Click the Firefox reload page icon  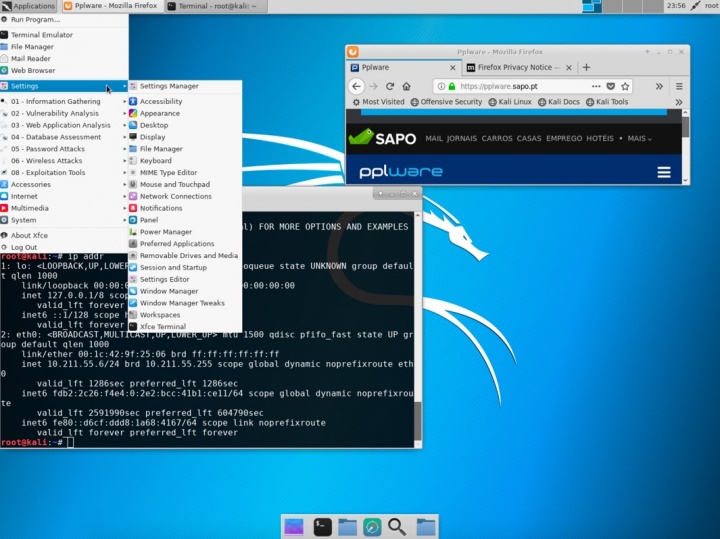390,86
